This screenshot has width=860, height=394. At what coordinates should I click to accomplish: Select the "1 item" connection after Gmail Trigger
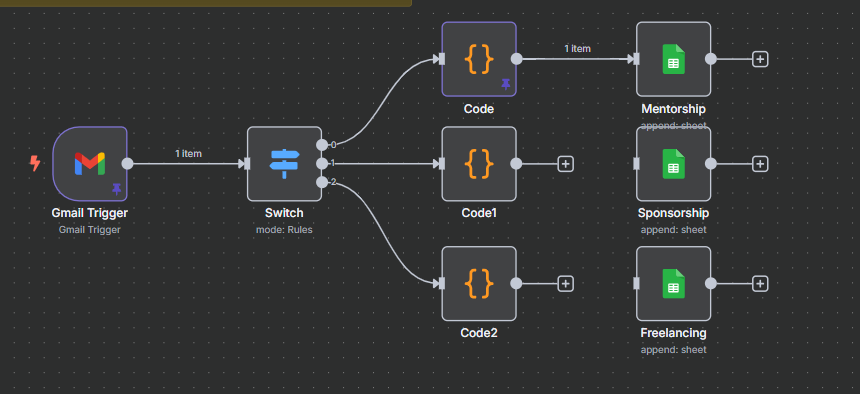coord(188,154)
